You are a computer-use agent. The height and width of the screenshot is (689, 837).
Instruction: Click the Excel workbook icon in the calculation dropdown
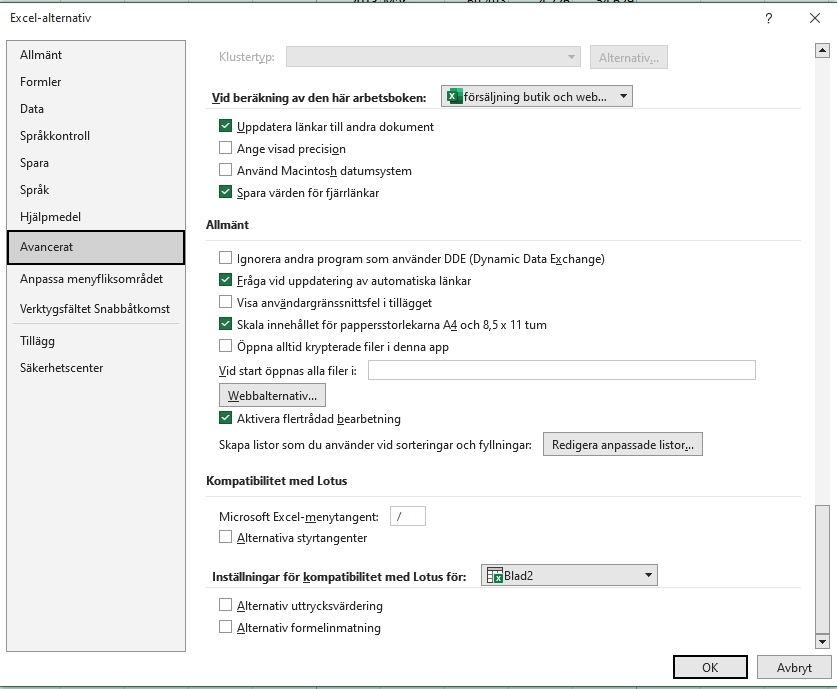(x=454, y=97)
